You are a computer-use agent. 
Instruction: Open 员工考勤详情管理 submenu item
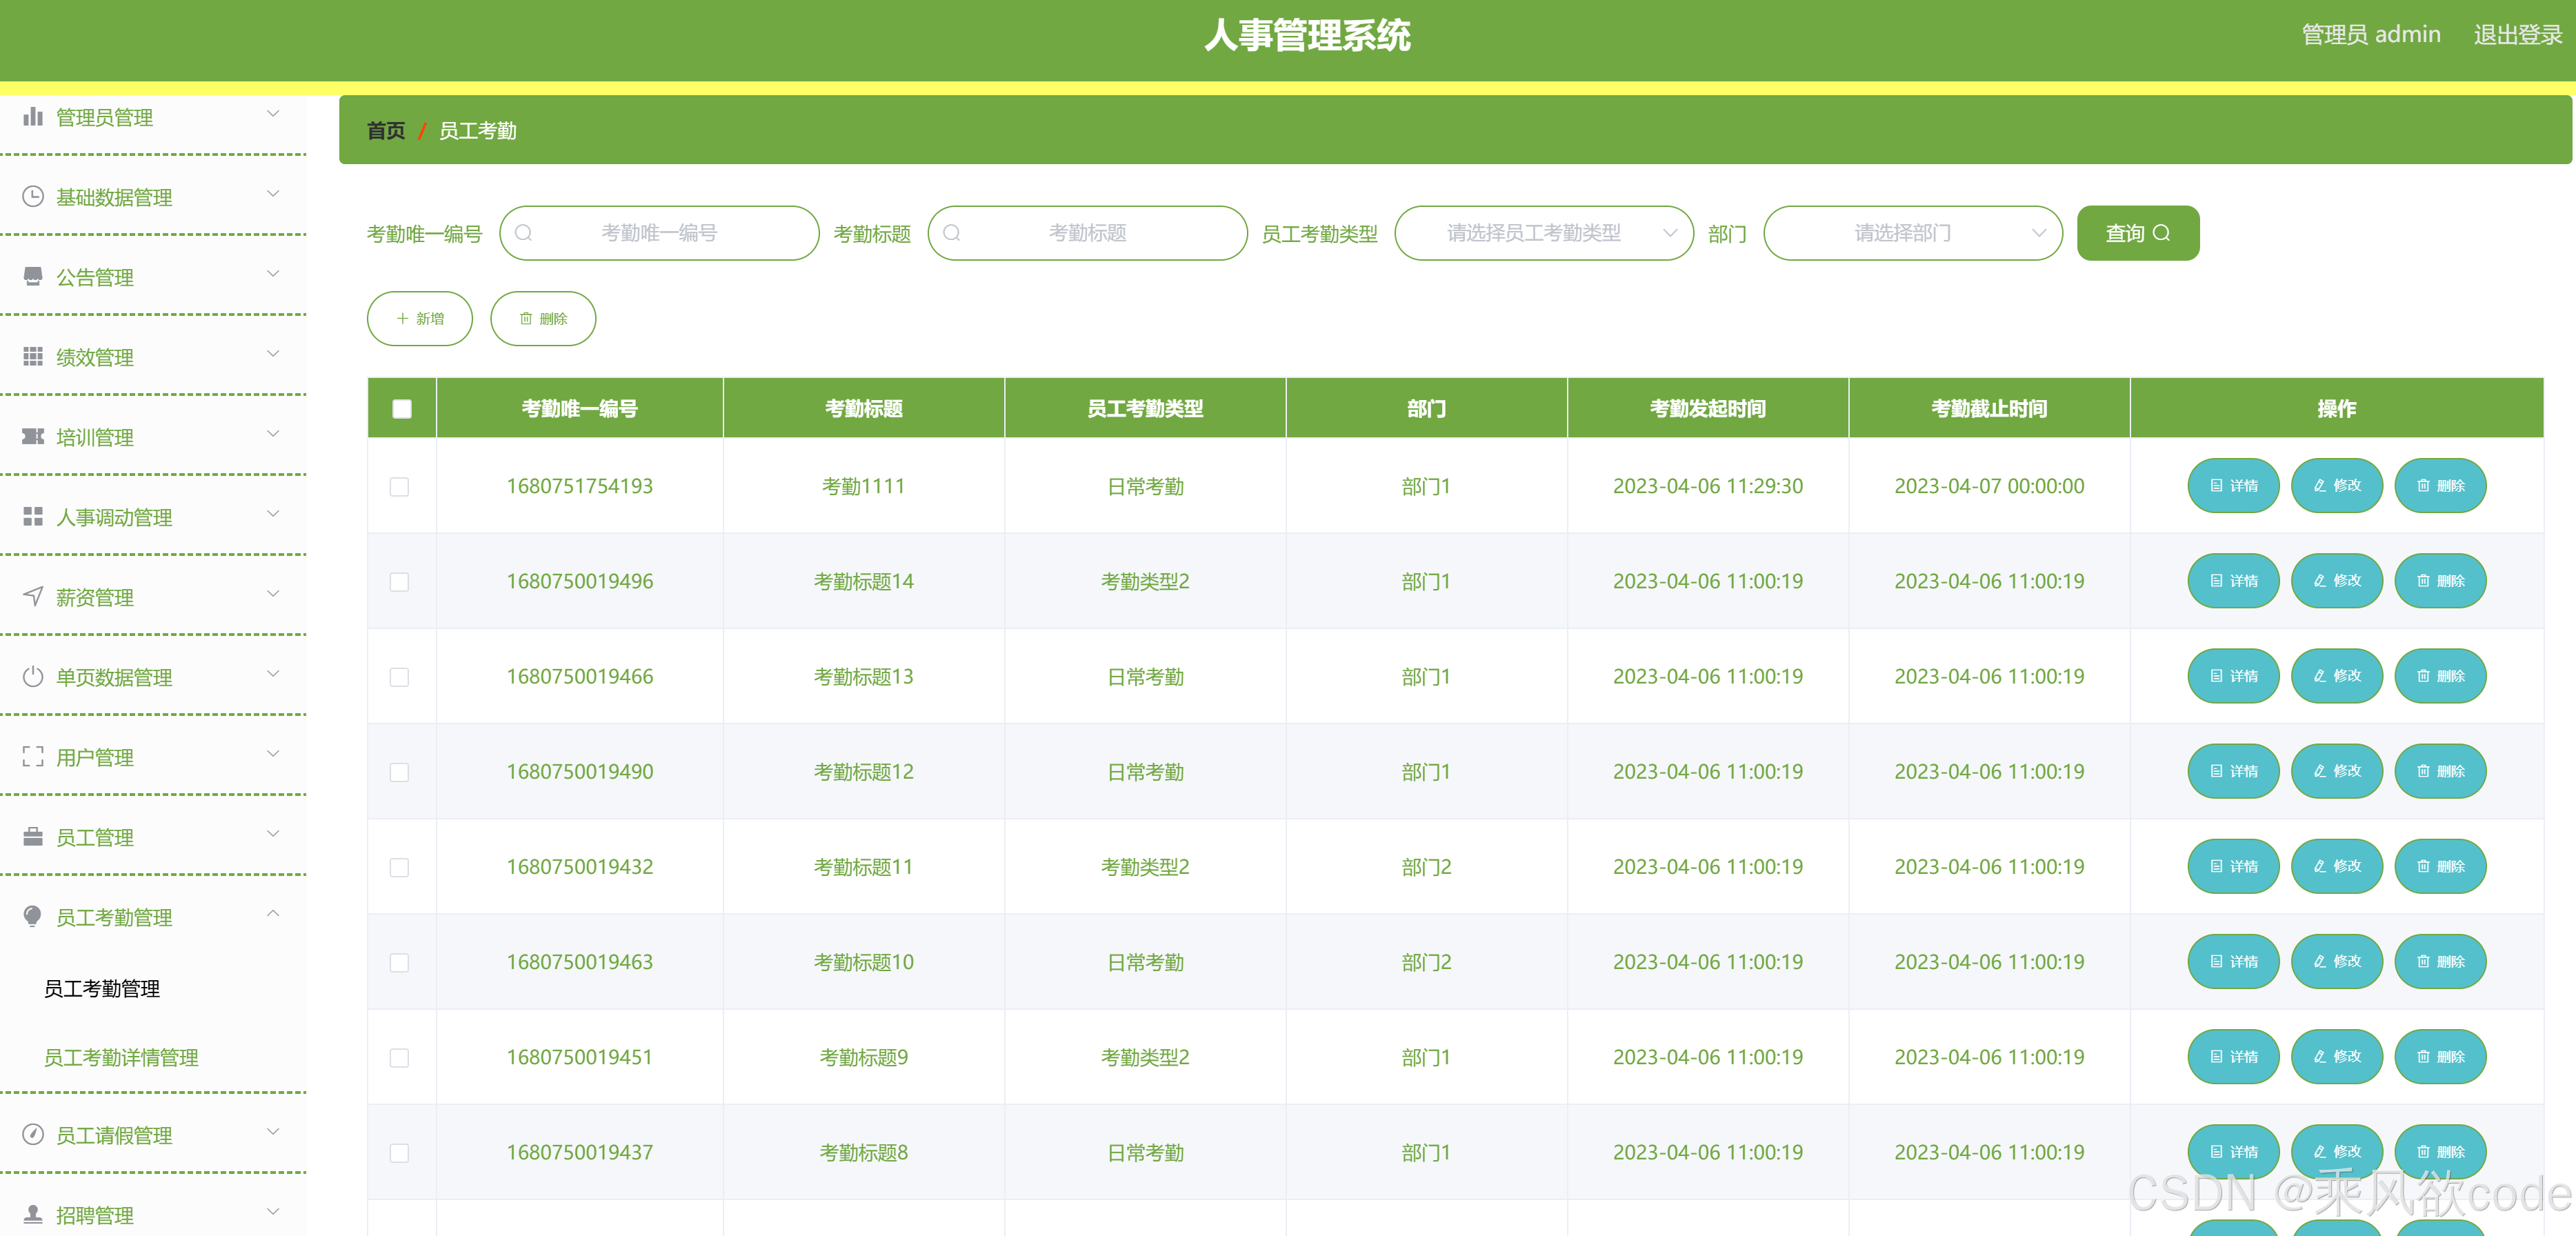121,1057
